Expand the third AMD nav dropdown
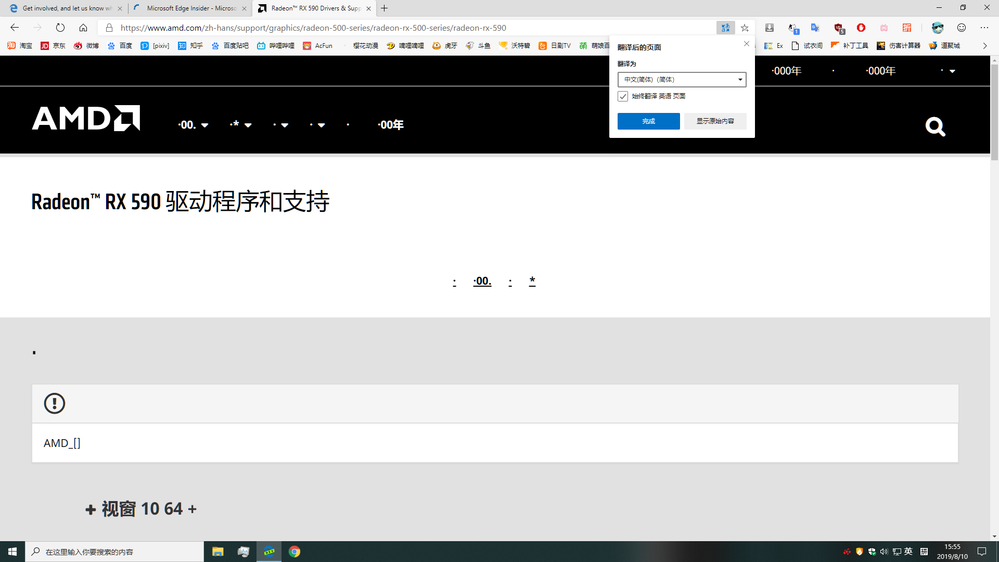Image resolution: width=999 pixels, height=562 pixels. pyautogui.click(x=280, y=125)
